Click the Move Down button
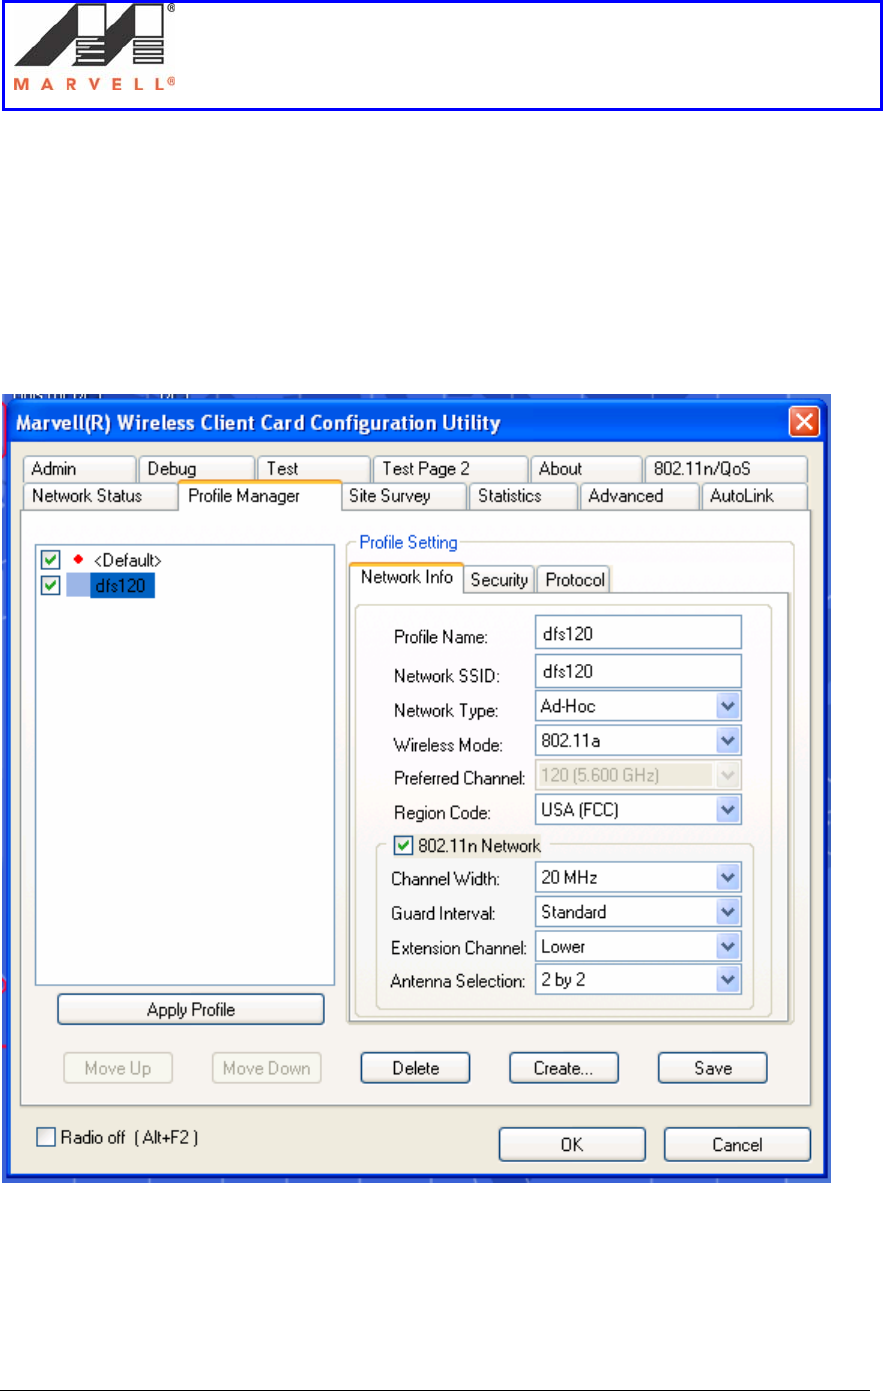The image size is (883, 1391). point(266,1068)
